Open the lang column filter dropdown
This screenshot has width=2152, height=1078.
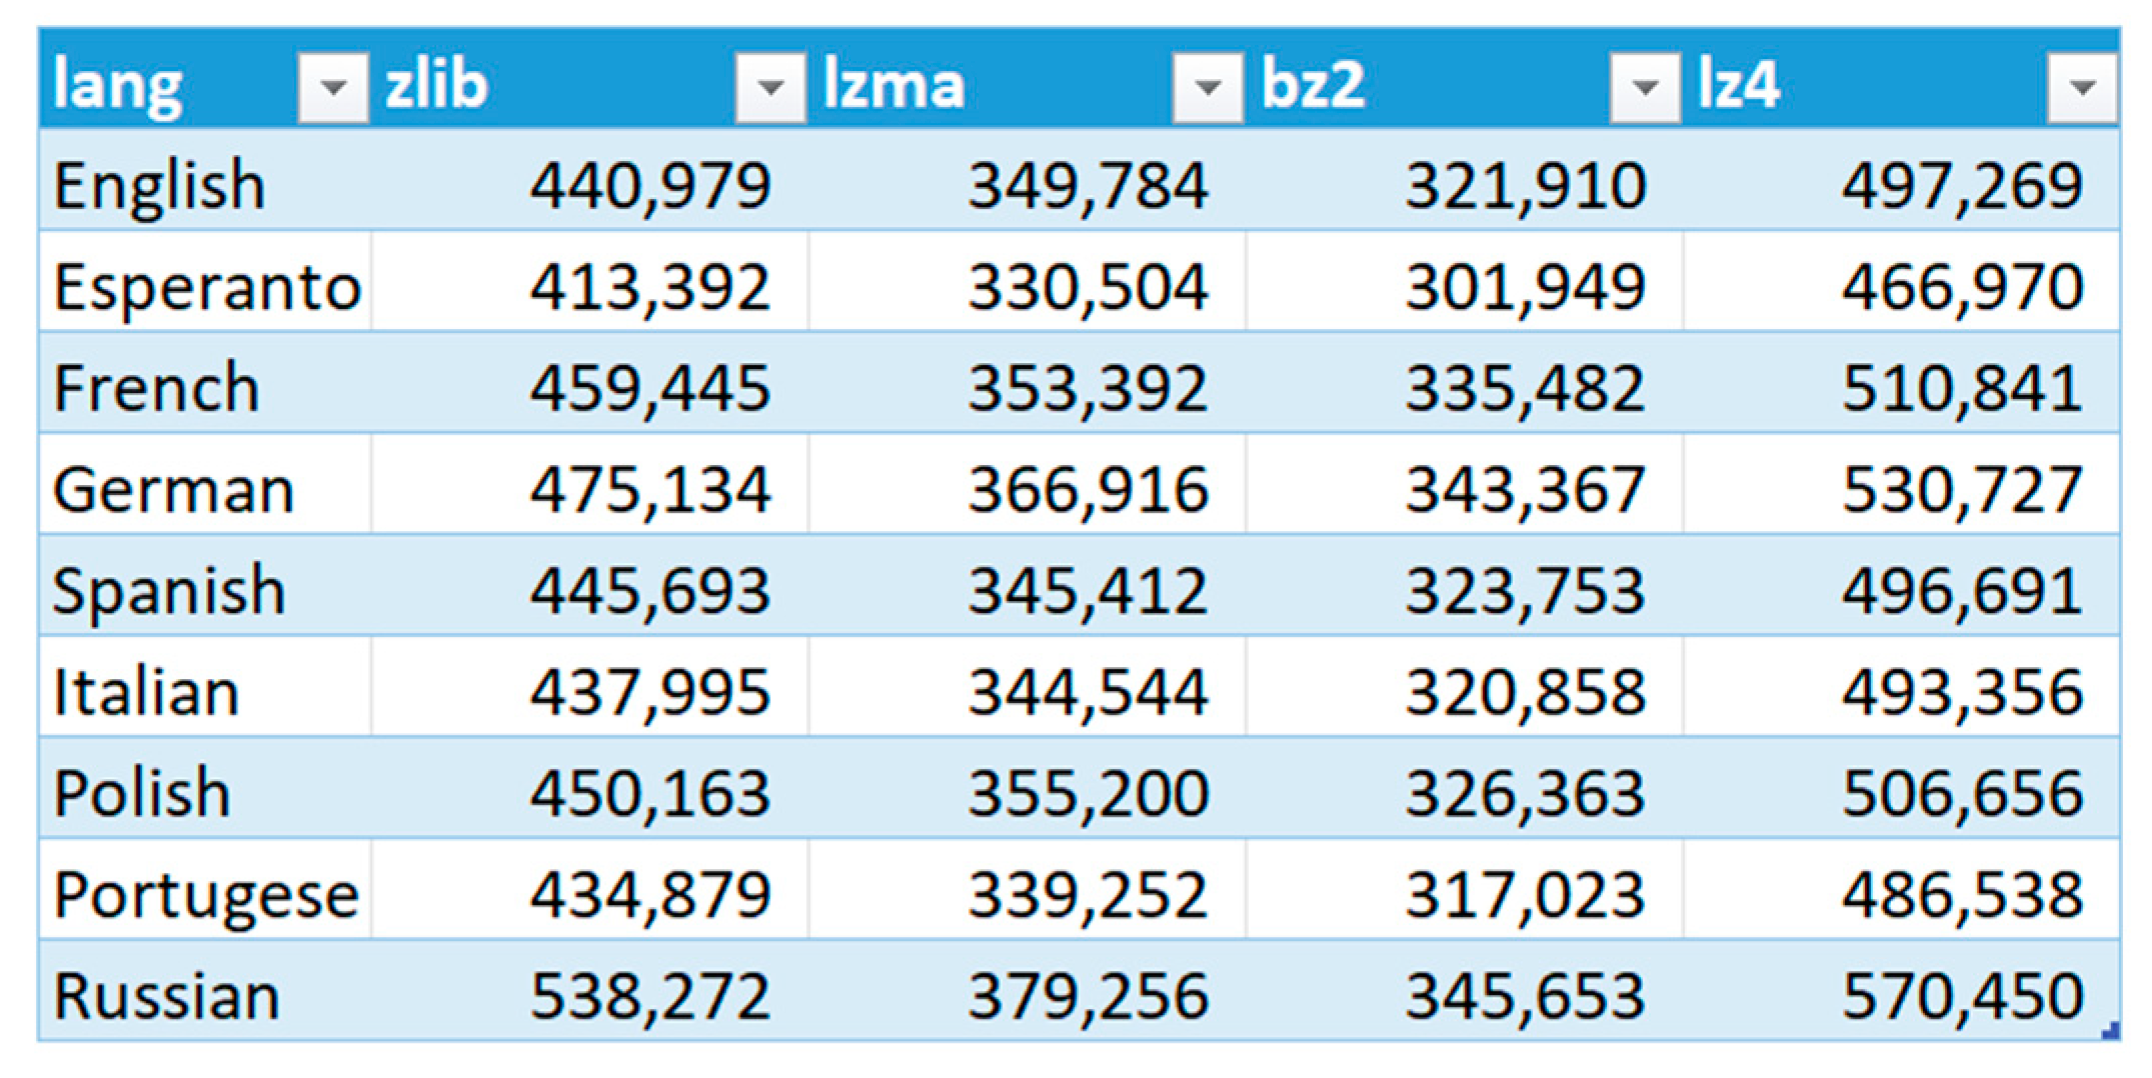pyautogui.click(x=333, y=88)
